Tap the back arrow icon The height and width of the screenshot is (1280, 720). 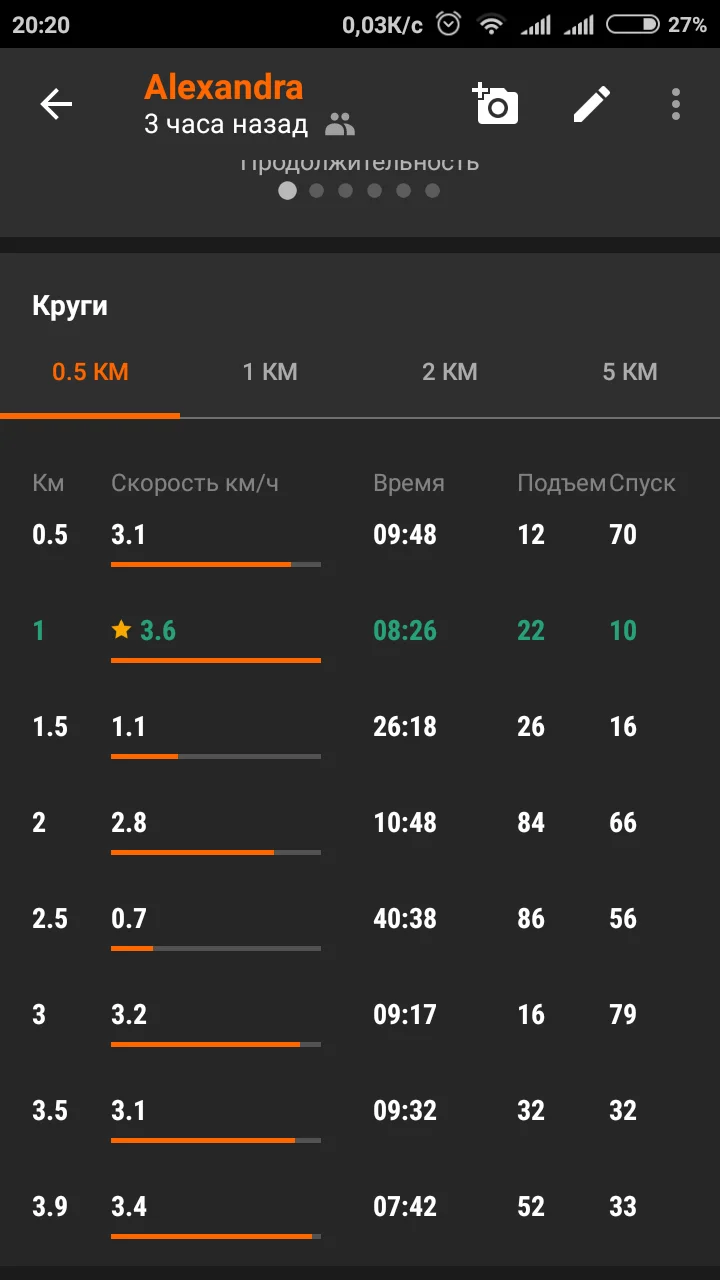(56, 104)
